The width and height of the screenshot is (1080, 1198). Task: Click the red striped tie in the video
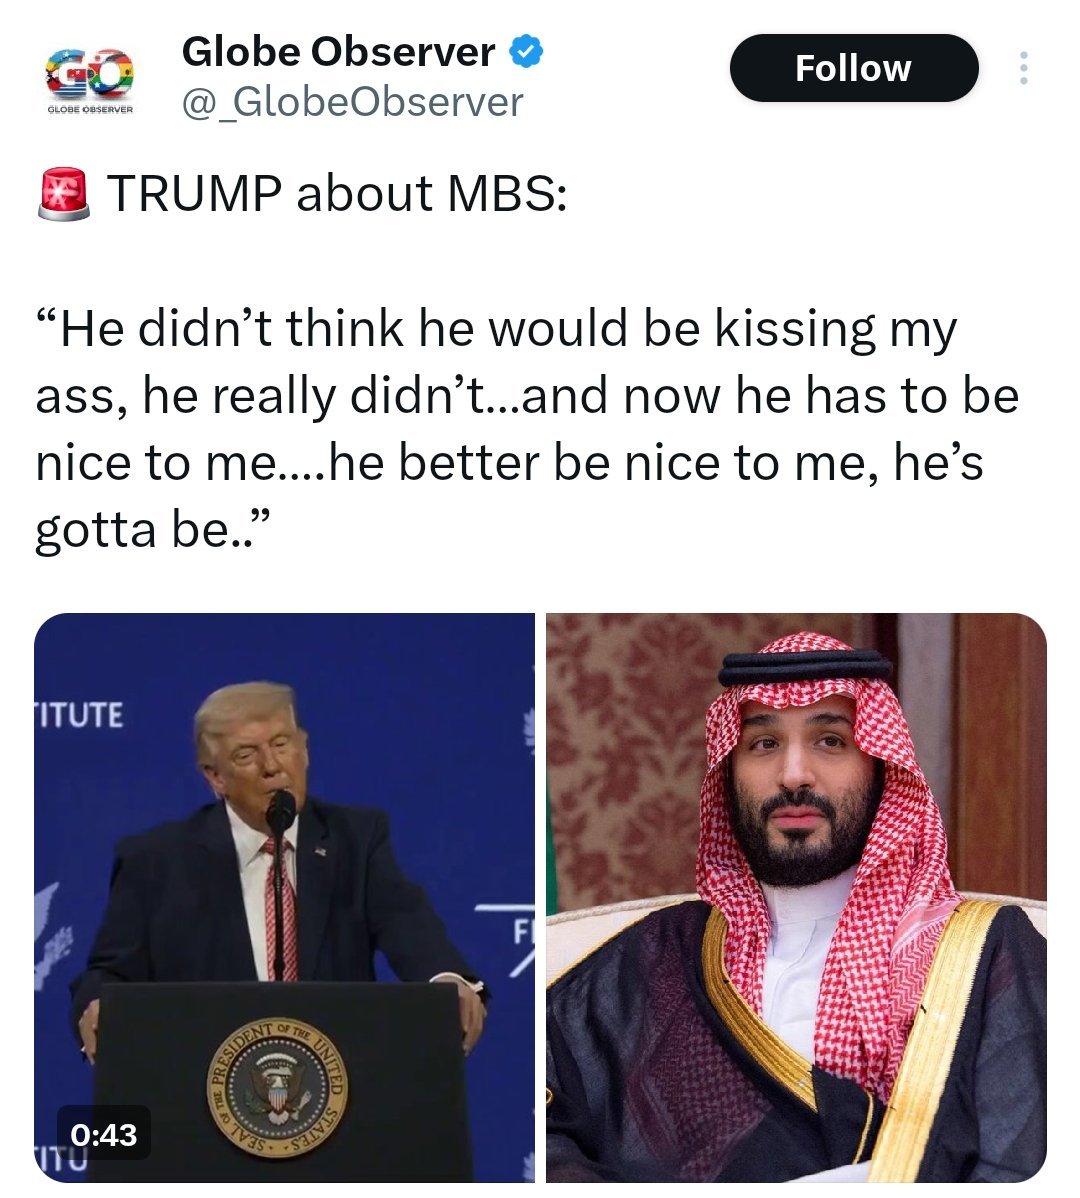280,909
